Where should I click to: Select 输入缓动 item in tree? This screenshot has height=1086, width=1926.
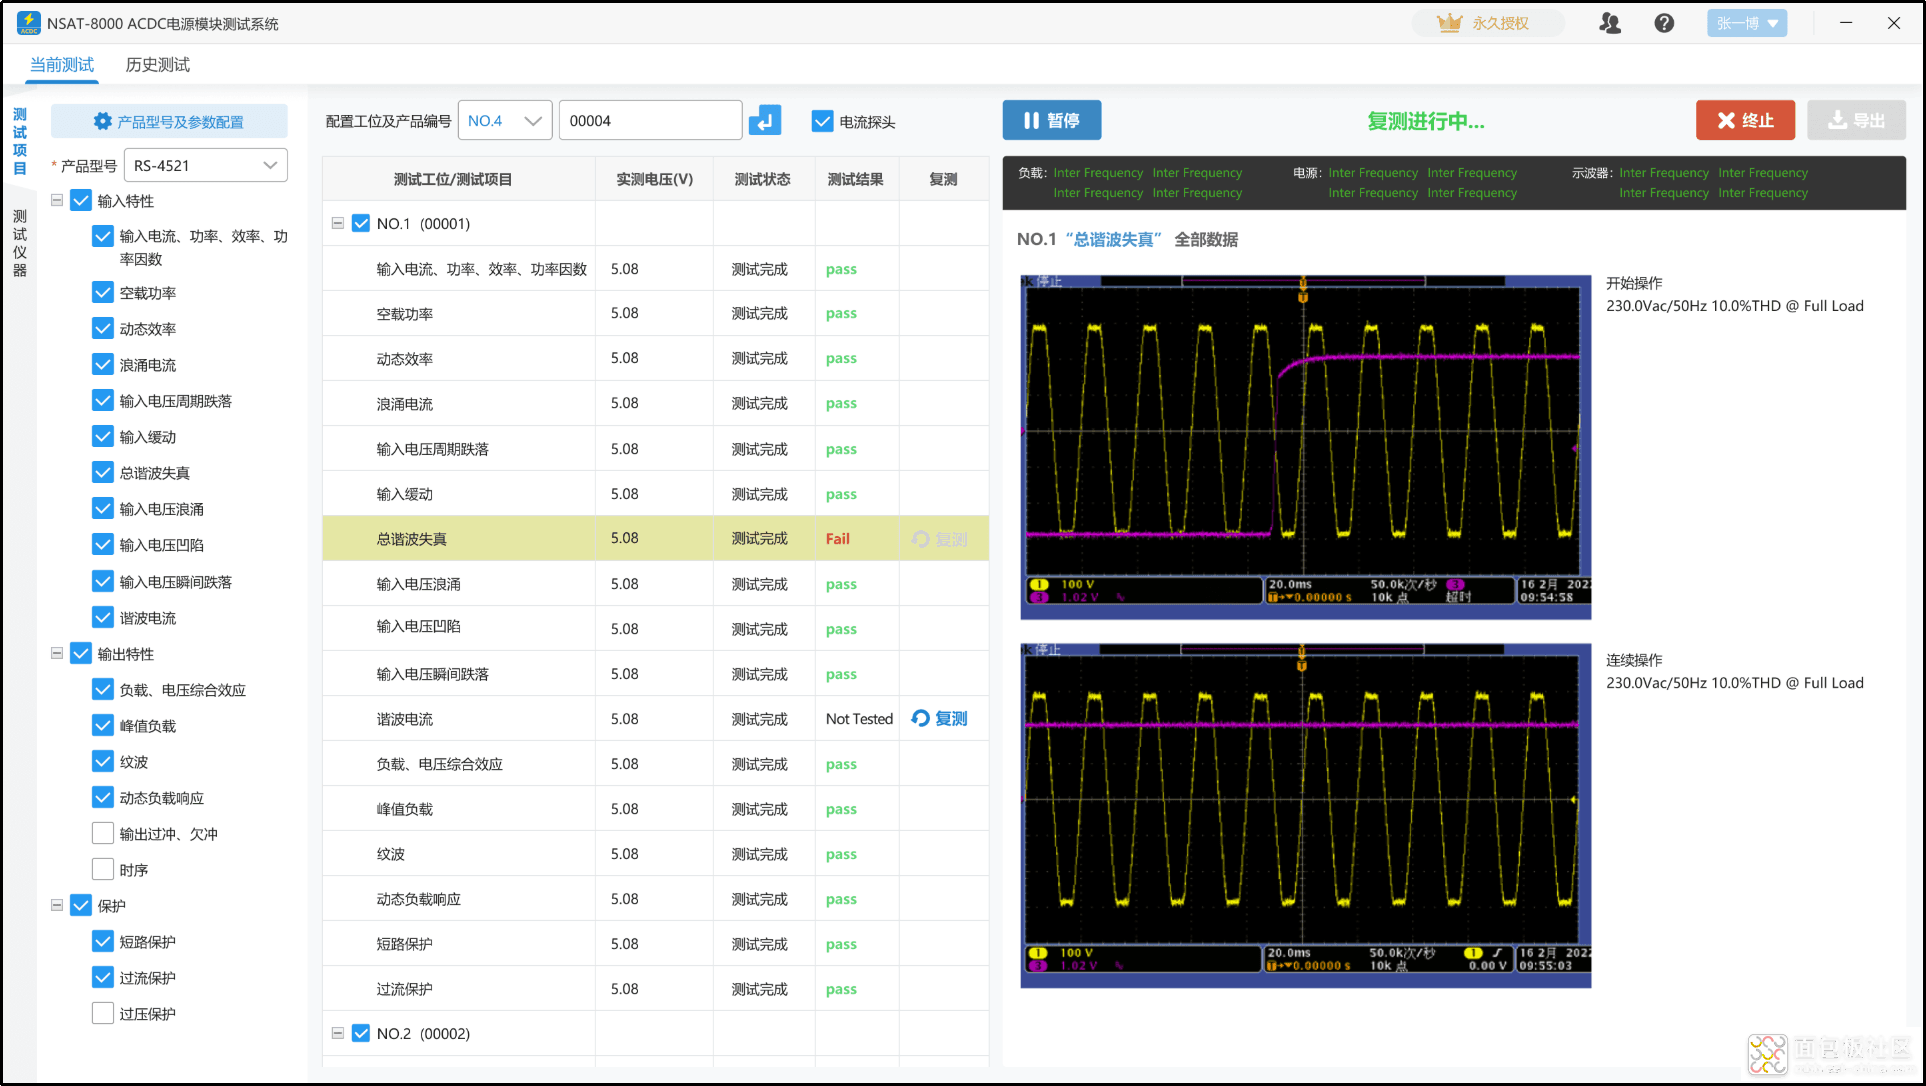148,437
